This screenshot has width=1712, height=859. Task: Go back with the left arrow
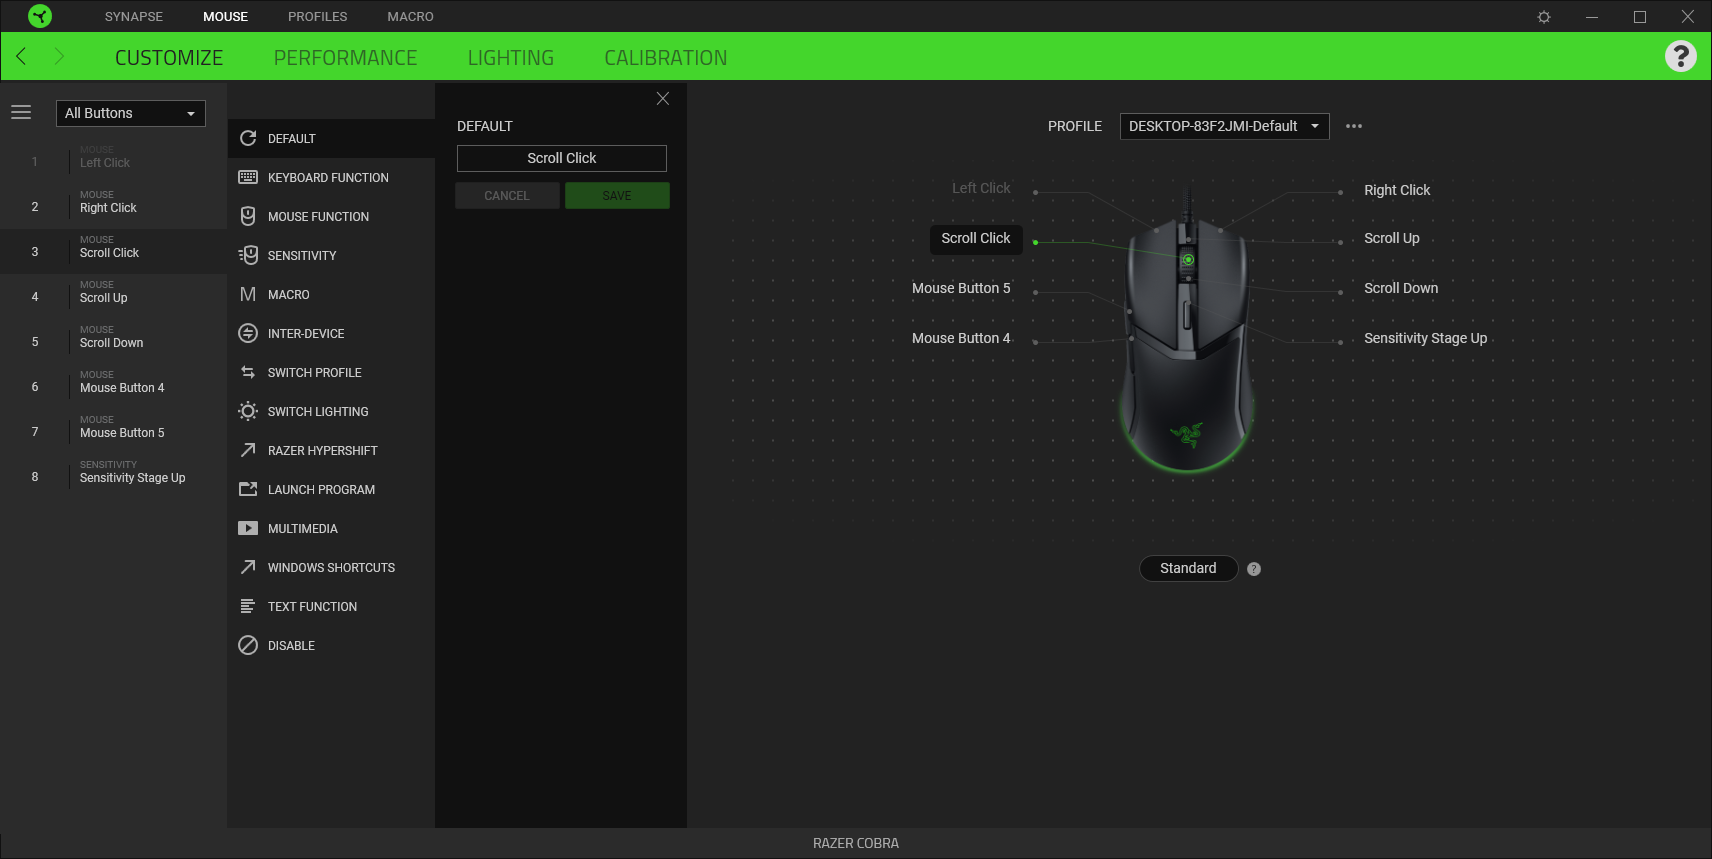pos(21,56)
